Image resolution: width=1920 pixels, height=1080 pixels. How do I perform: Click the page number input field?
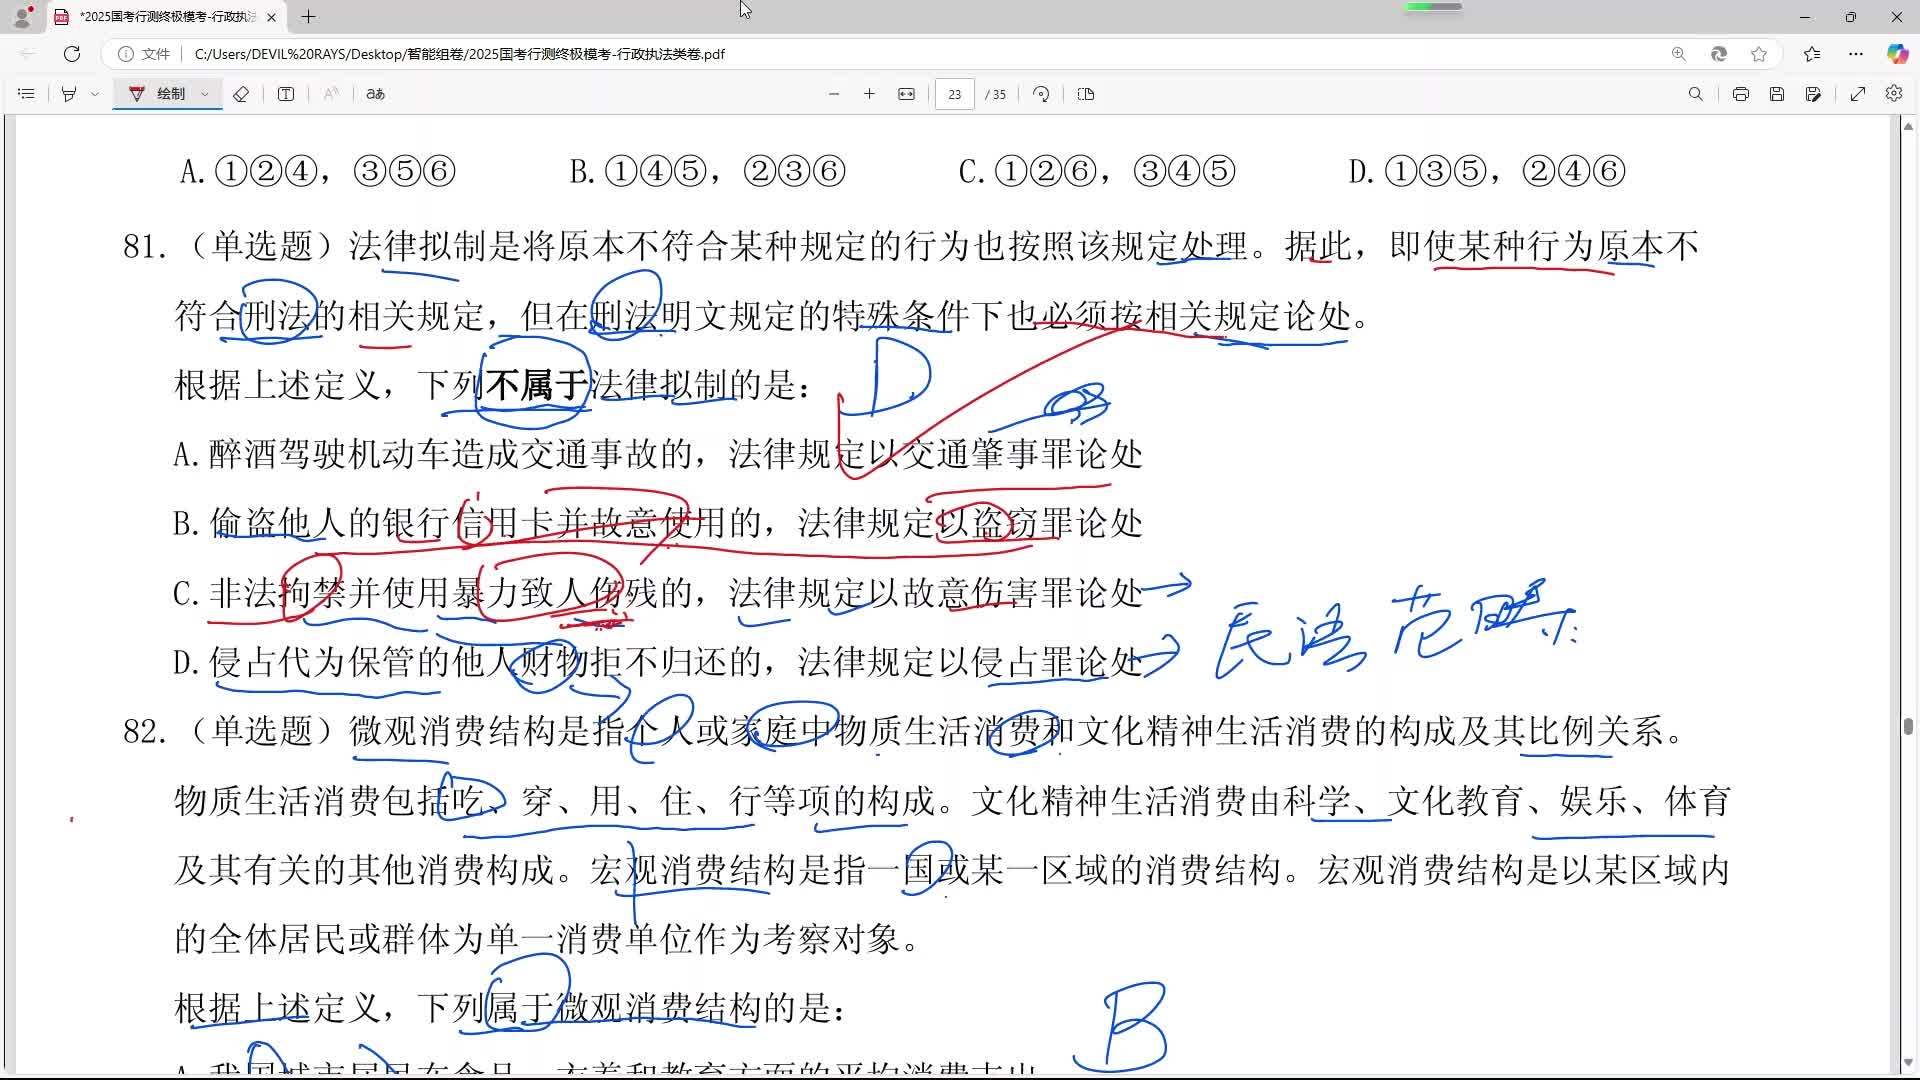point(954,94)
